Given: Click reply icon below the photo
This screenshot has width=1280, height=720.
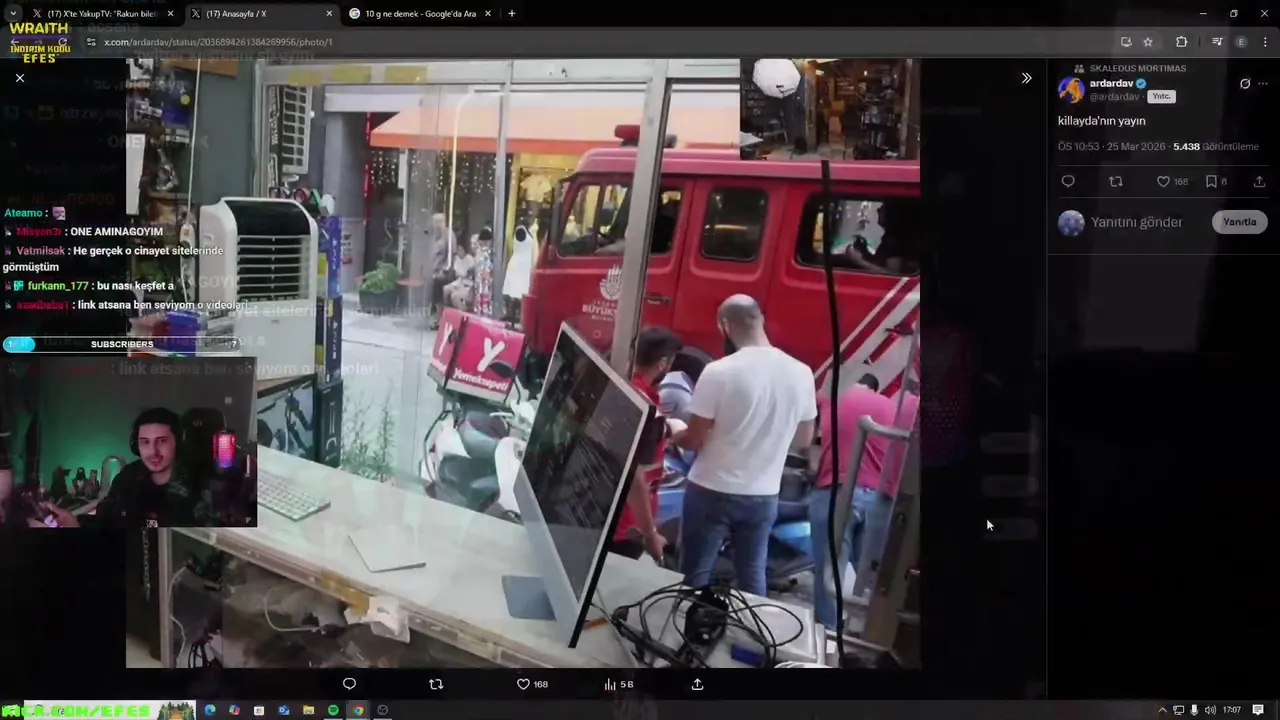Looking at the screenshot, I should coord(349,684).
